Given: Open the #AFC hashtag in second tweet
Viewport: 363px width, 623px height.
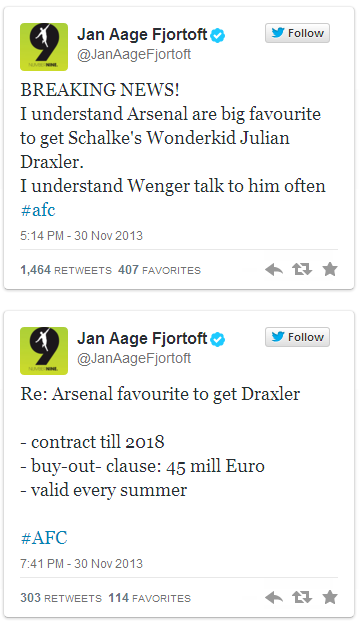Looking at the screenshot, I should [x=44, y=538].
